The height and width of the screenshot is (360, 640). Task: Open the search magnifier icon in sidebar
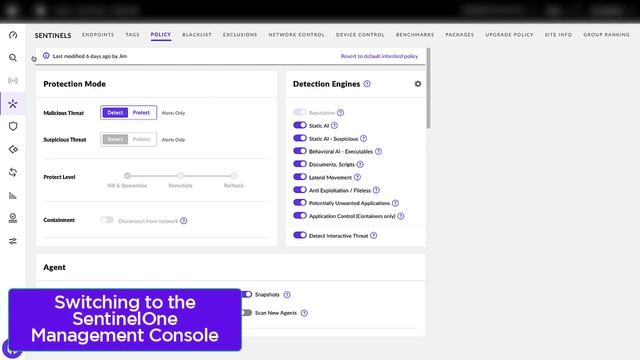pos(13,58)
